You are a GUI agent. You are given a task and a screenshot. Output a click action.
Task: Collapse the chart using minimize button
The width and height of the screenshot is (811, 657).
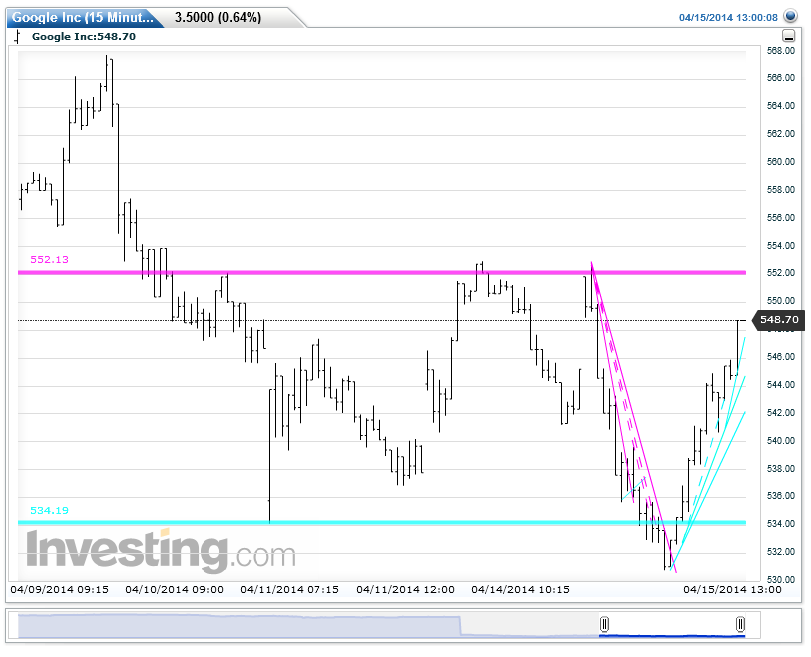tap(788, 36)
